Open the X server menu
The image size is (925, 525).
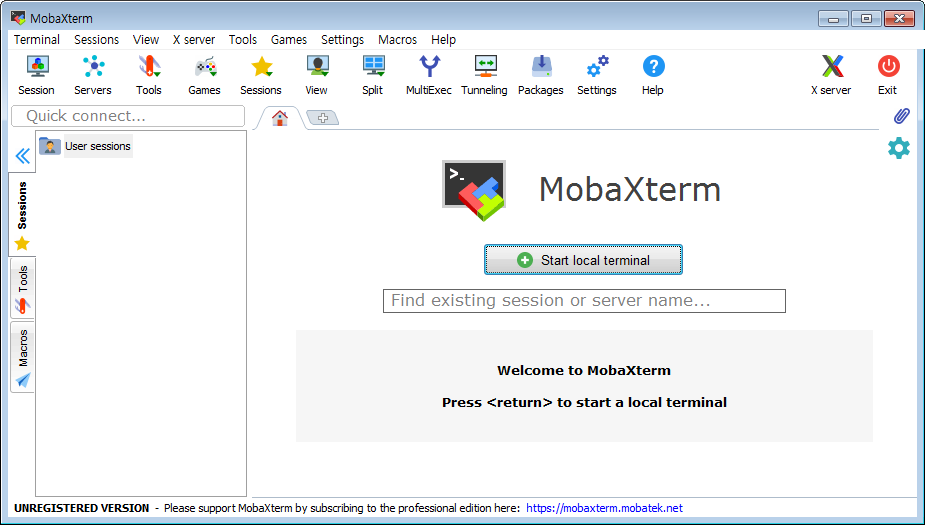click(194, 40)
